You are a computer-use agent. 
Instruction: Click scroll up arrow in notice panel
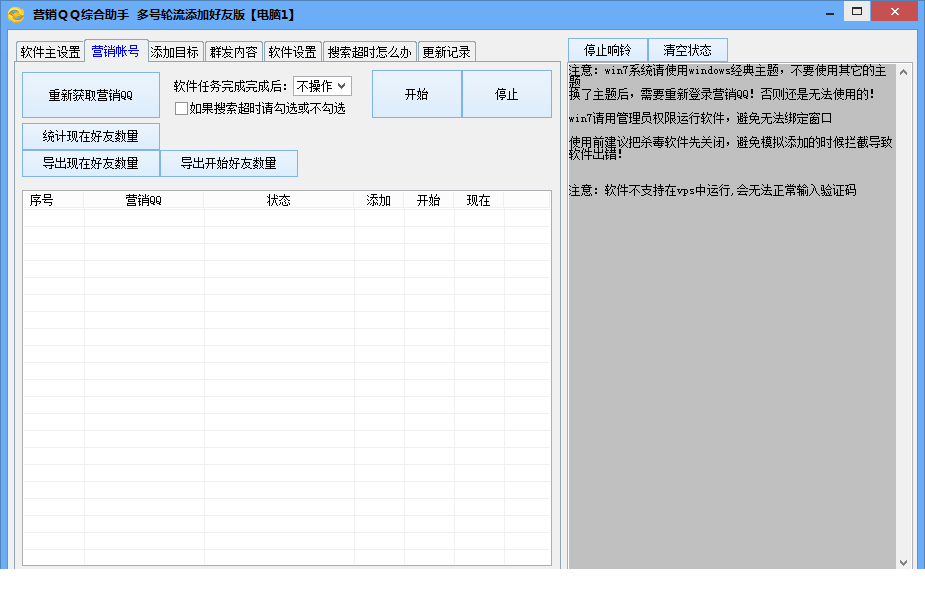click(x=904, y=72)
